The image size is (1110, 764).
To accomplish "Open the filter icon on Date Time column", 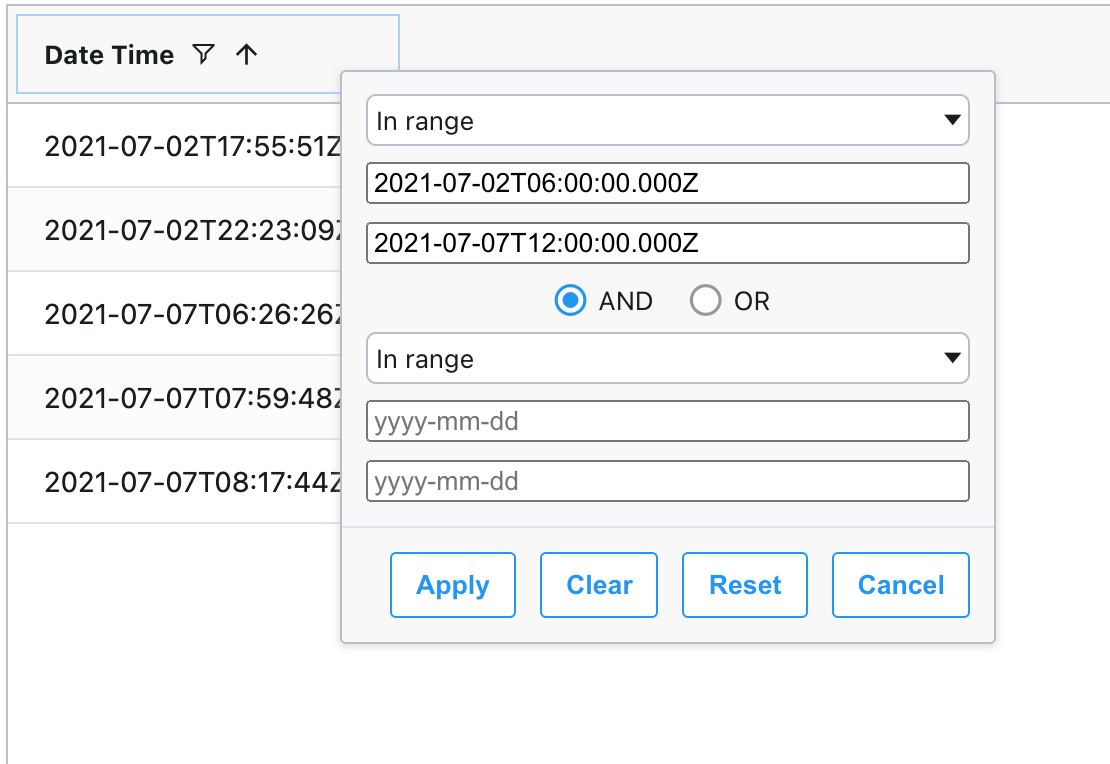I will (x=203, y=55).
